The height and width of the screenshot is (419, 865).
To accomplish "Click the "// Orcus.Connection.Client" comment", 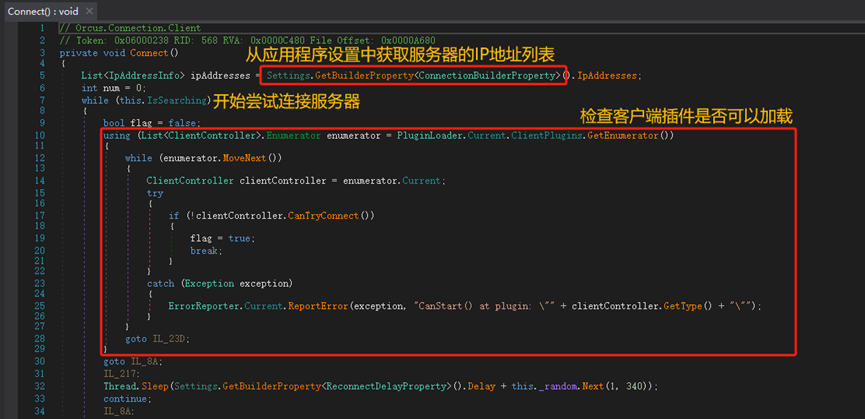I will point(130,28).
